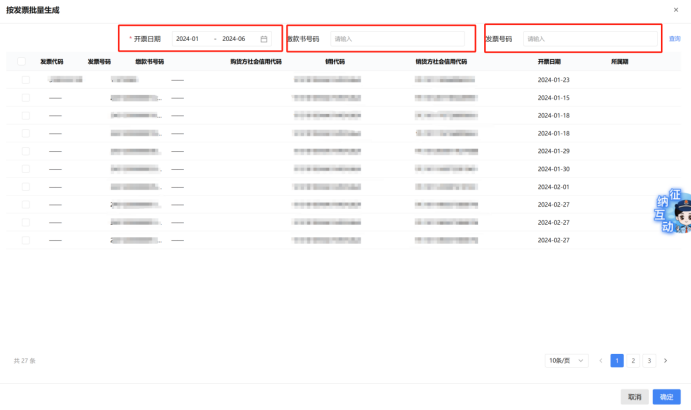Click the start date 2024-01 field
691x410 pixels.
(188, 39)
